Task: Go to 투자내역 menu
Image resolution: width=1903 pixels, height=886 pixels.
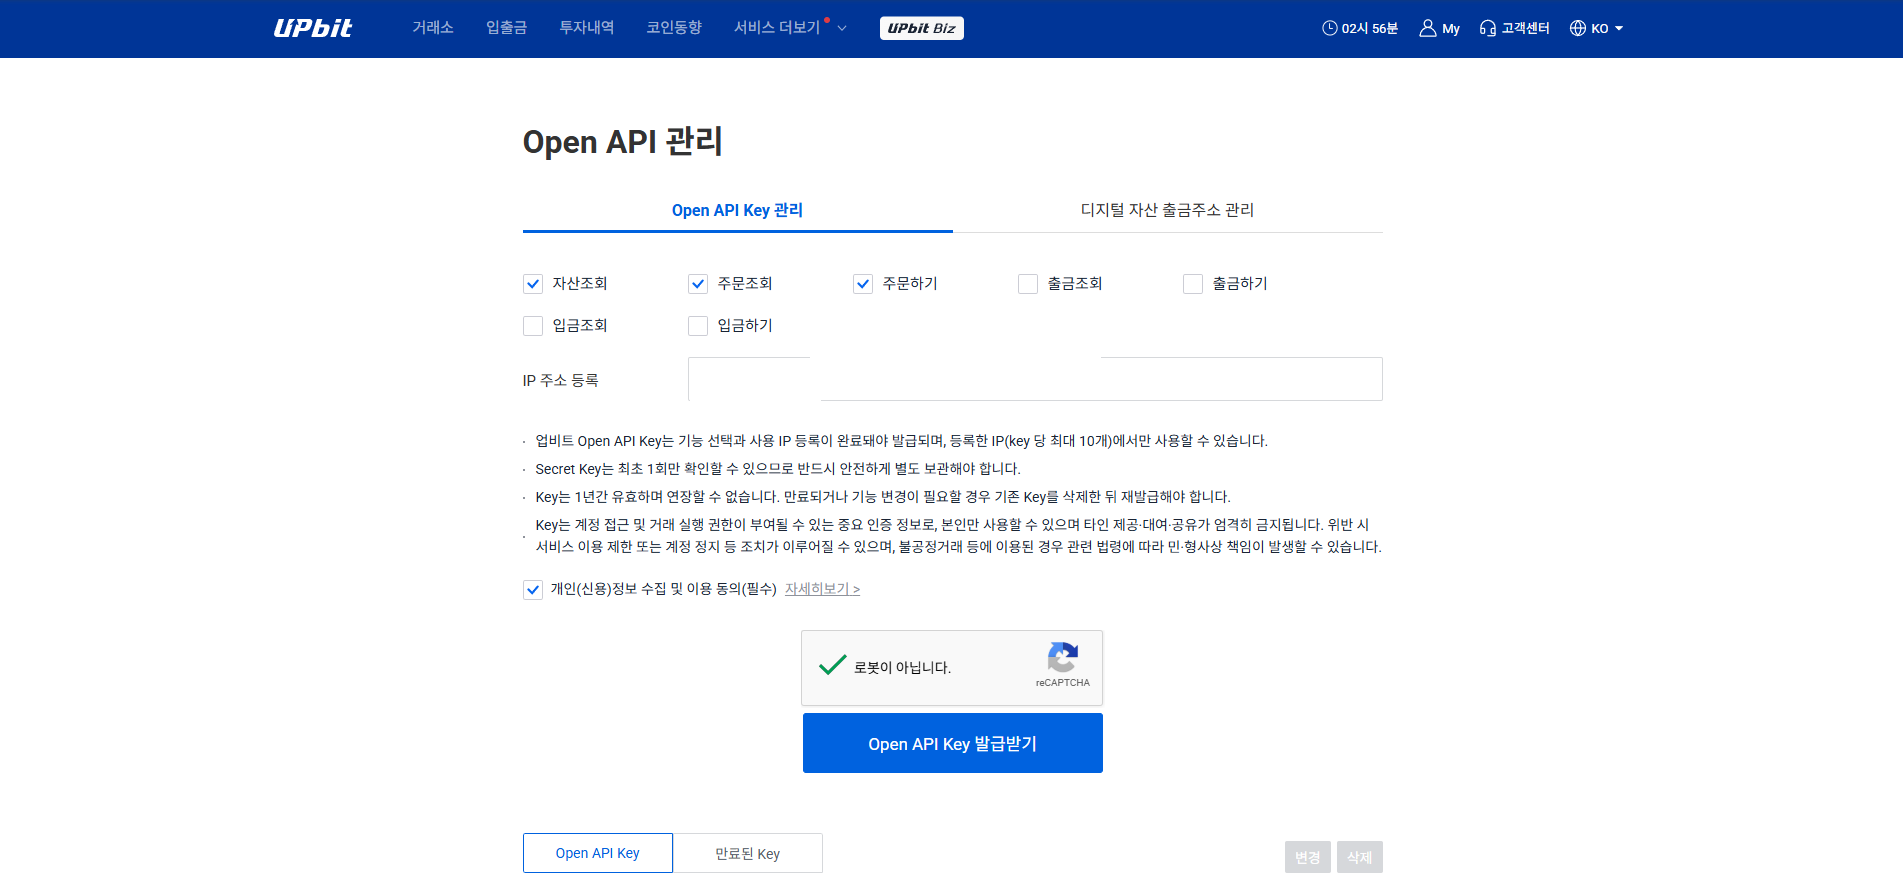Action: 587,28
